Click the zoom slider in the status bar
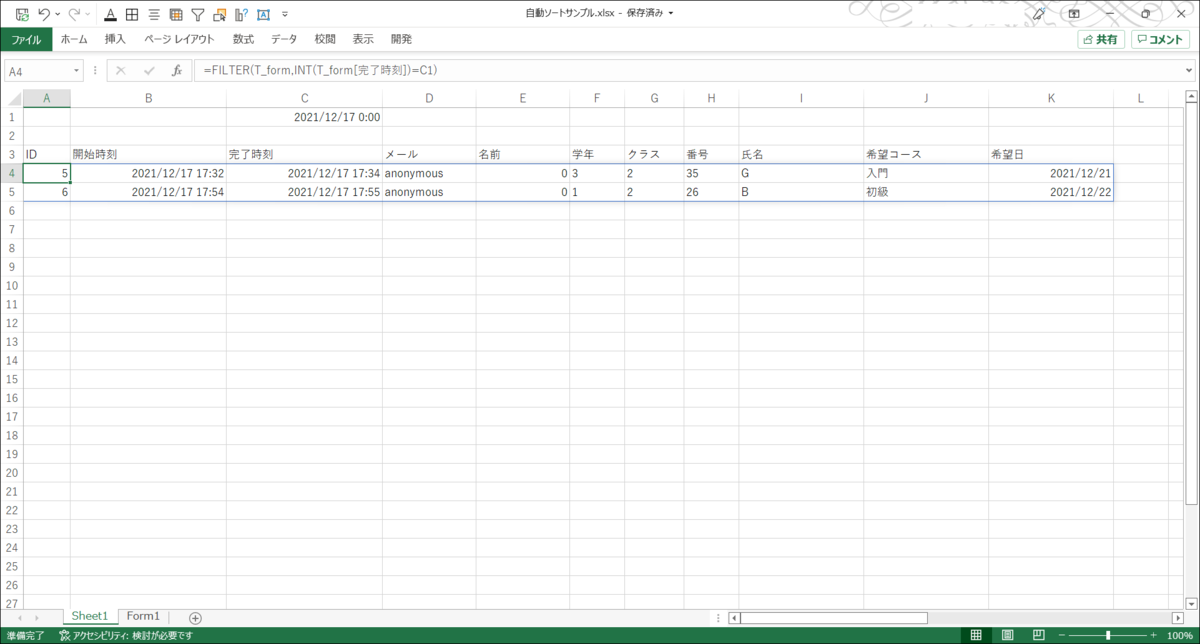Screen dimensions: 1200x644 (x=1108, y=634)
